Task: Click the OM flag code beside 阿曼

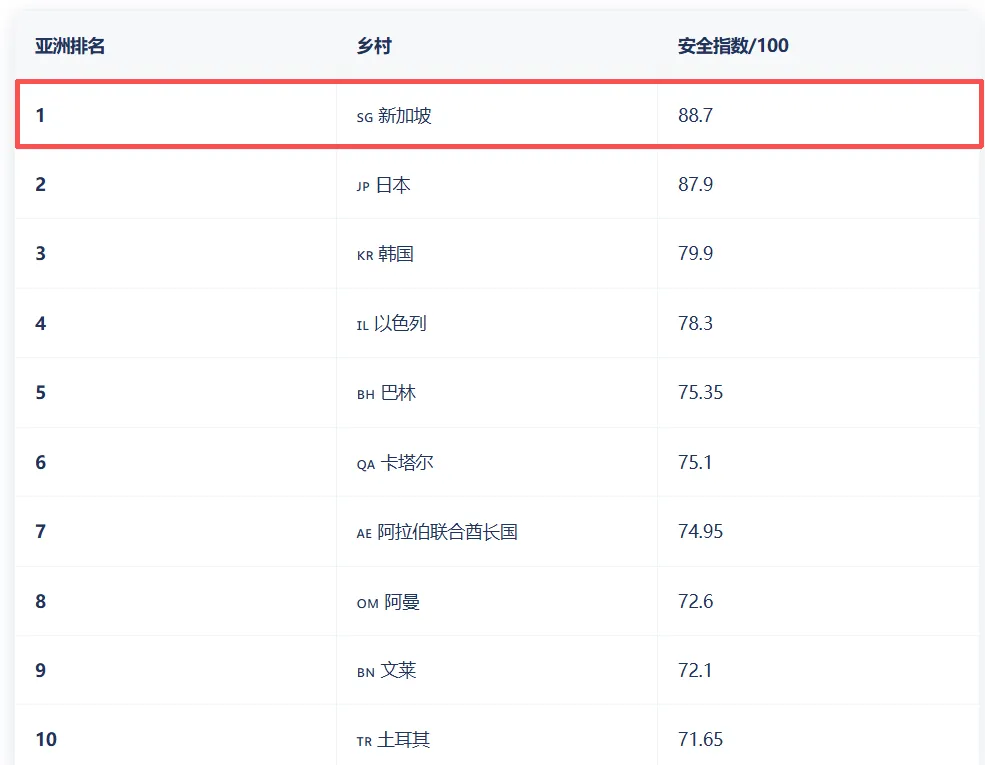Action: coord(367,603)
